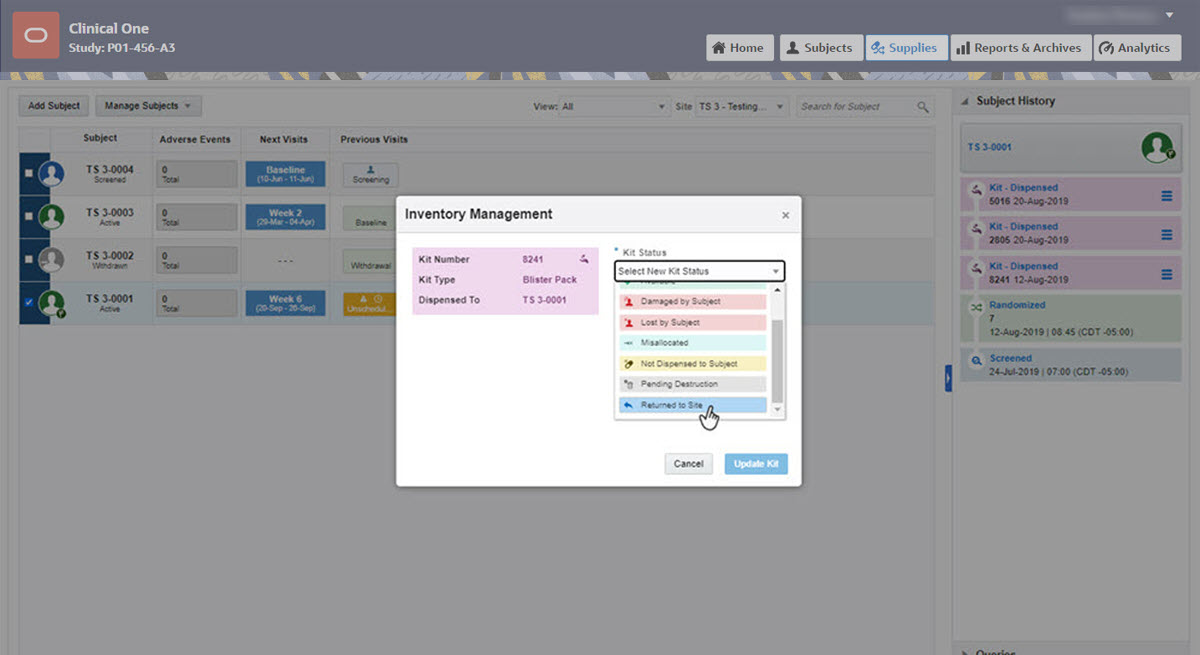
Task: Uncheck the box for subject TS 3-0001
Action: tap(29, 303)
